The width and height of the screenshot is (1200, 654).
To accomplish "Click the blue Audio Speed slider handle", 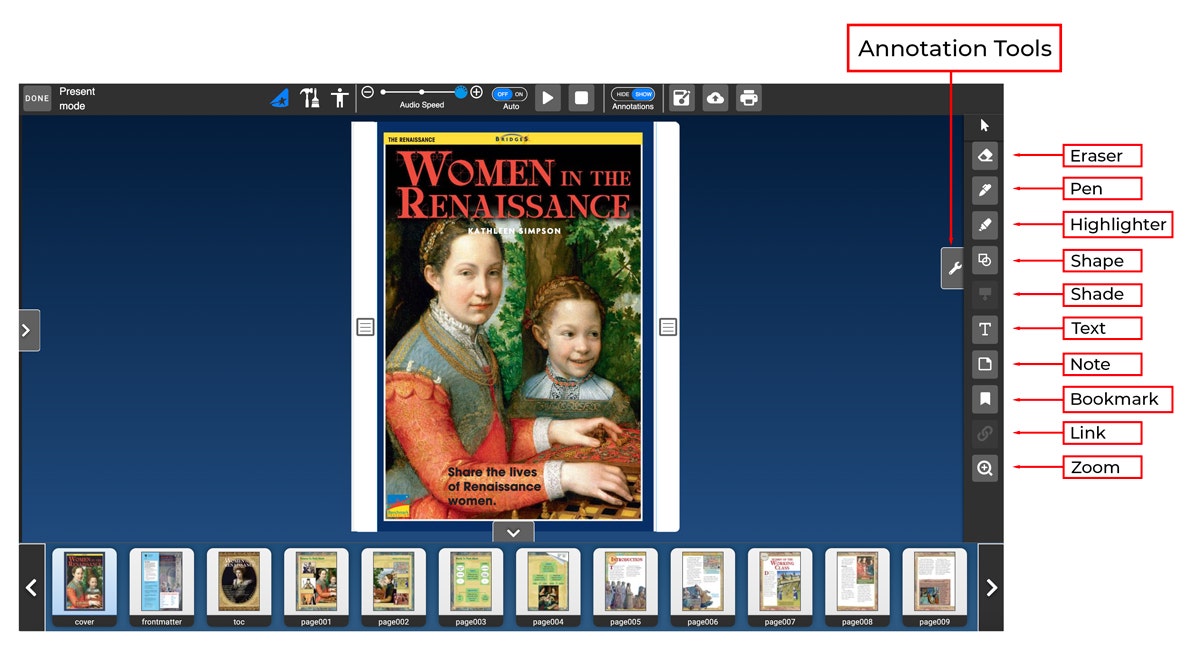I will 461,92.
